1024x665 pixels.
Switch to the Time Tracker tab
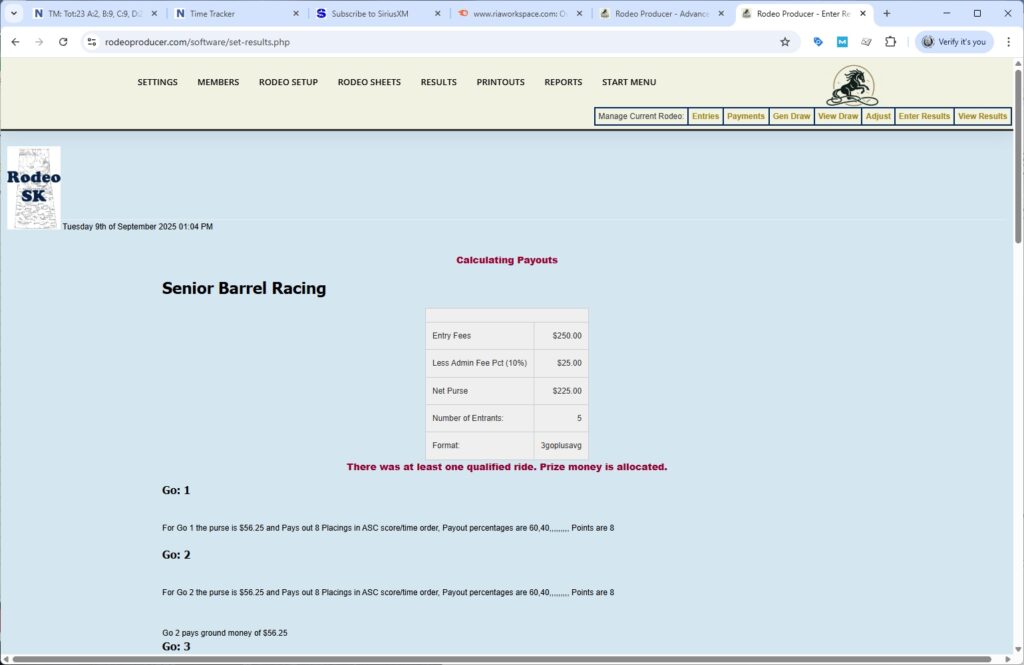click(x=234, y=14)
